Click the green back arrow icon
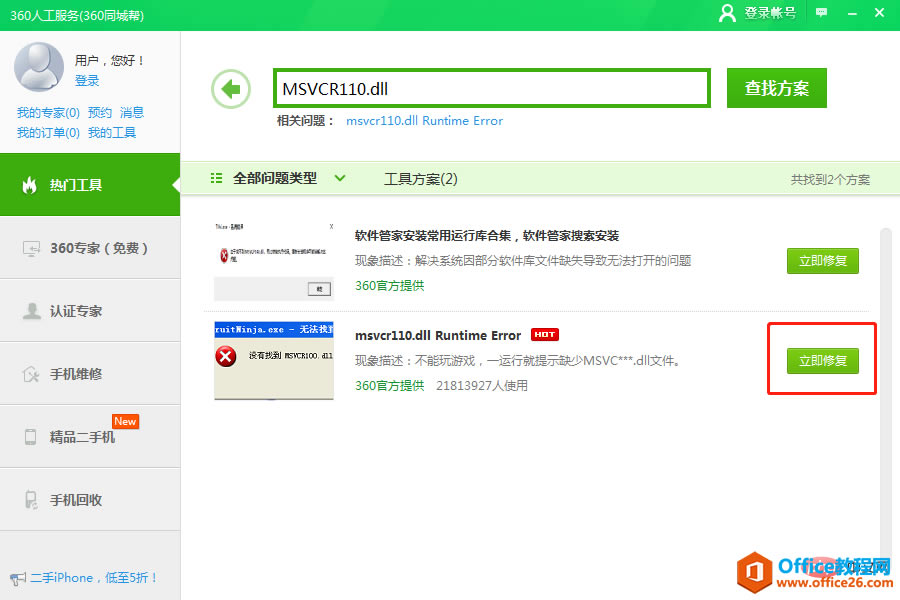Image resolution: width=900 pixels, height=600 pixels. [231, 89]
